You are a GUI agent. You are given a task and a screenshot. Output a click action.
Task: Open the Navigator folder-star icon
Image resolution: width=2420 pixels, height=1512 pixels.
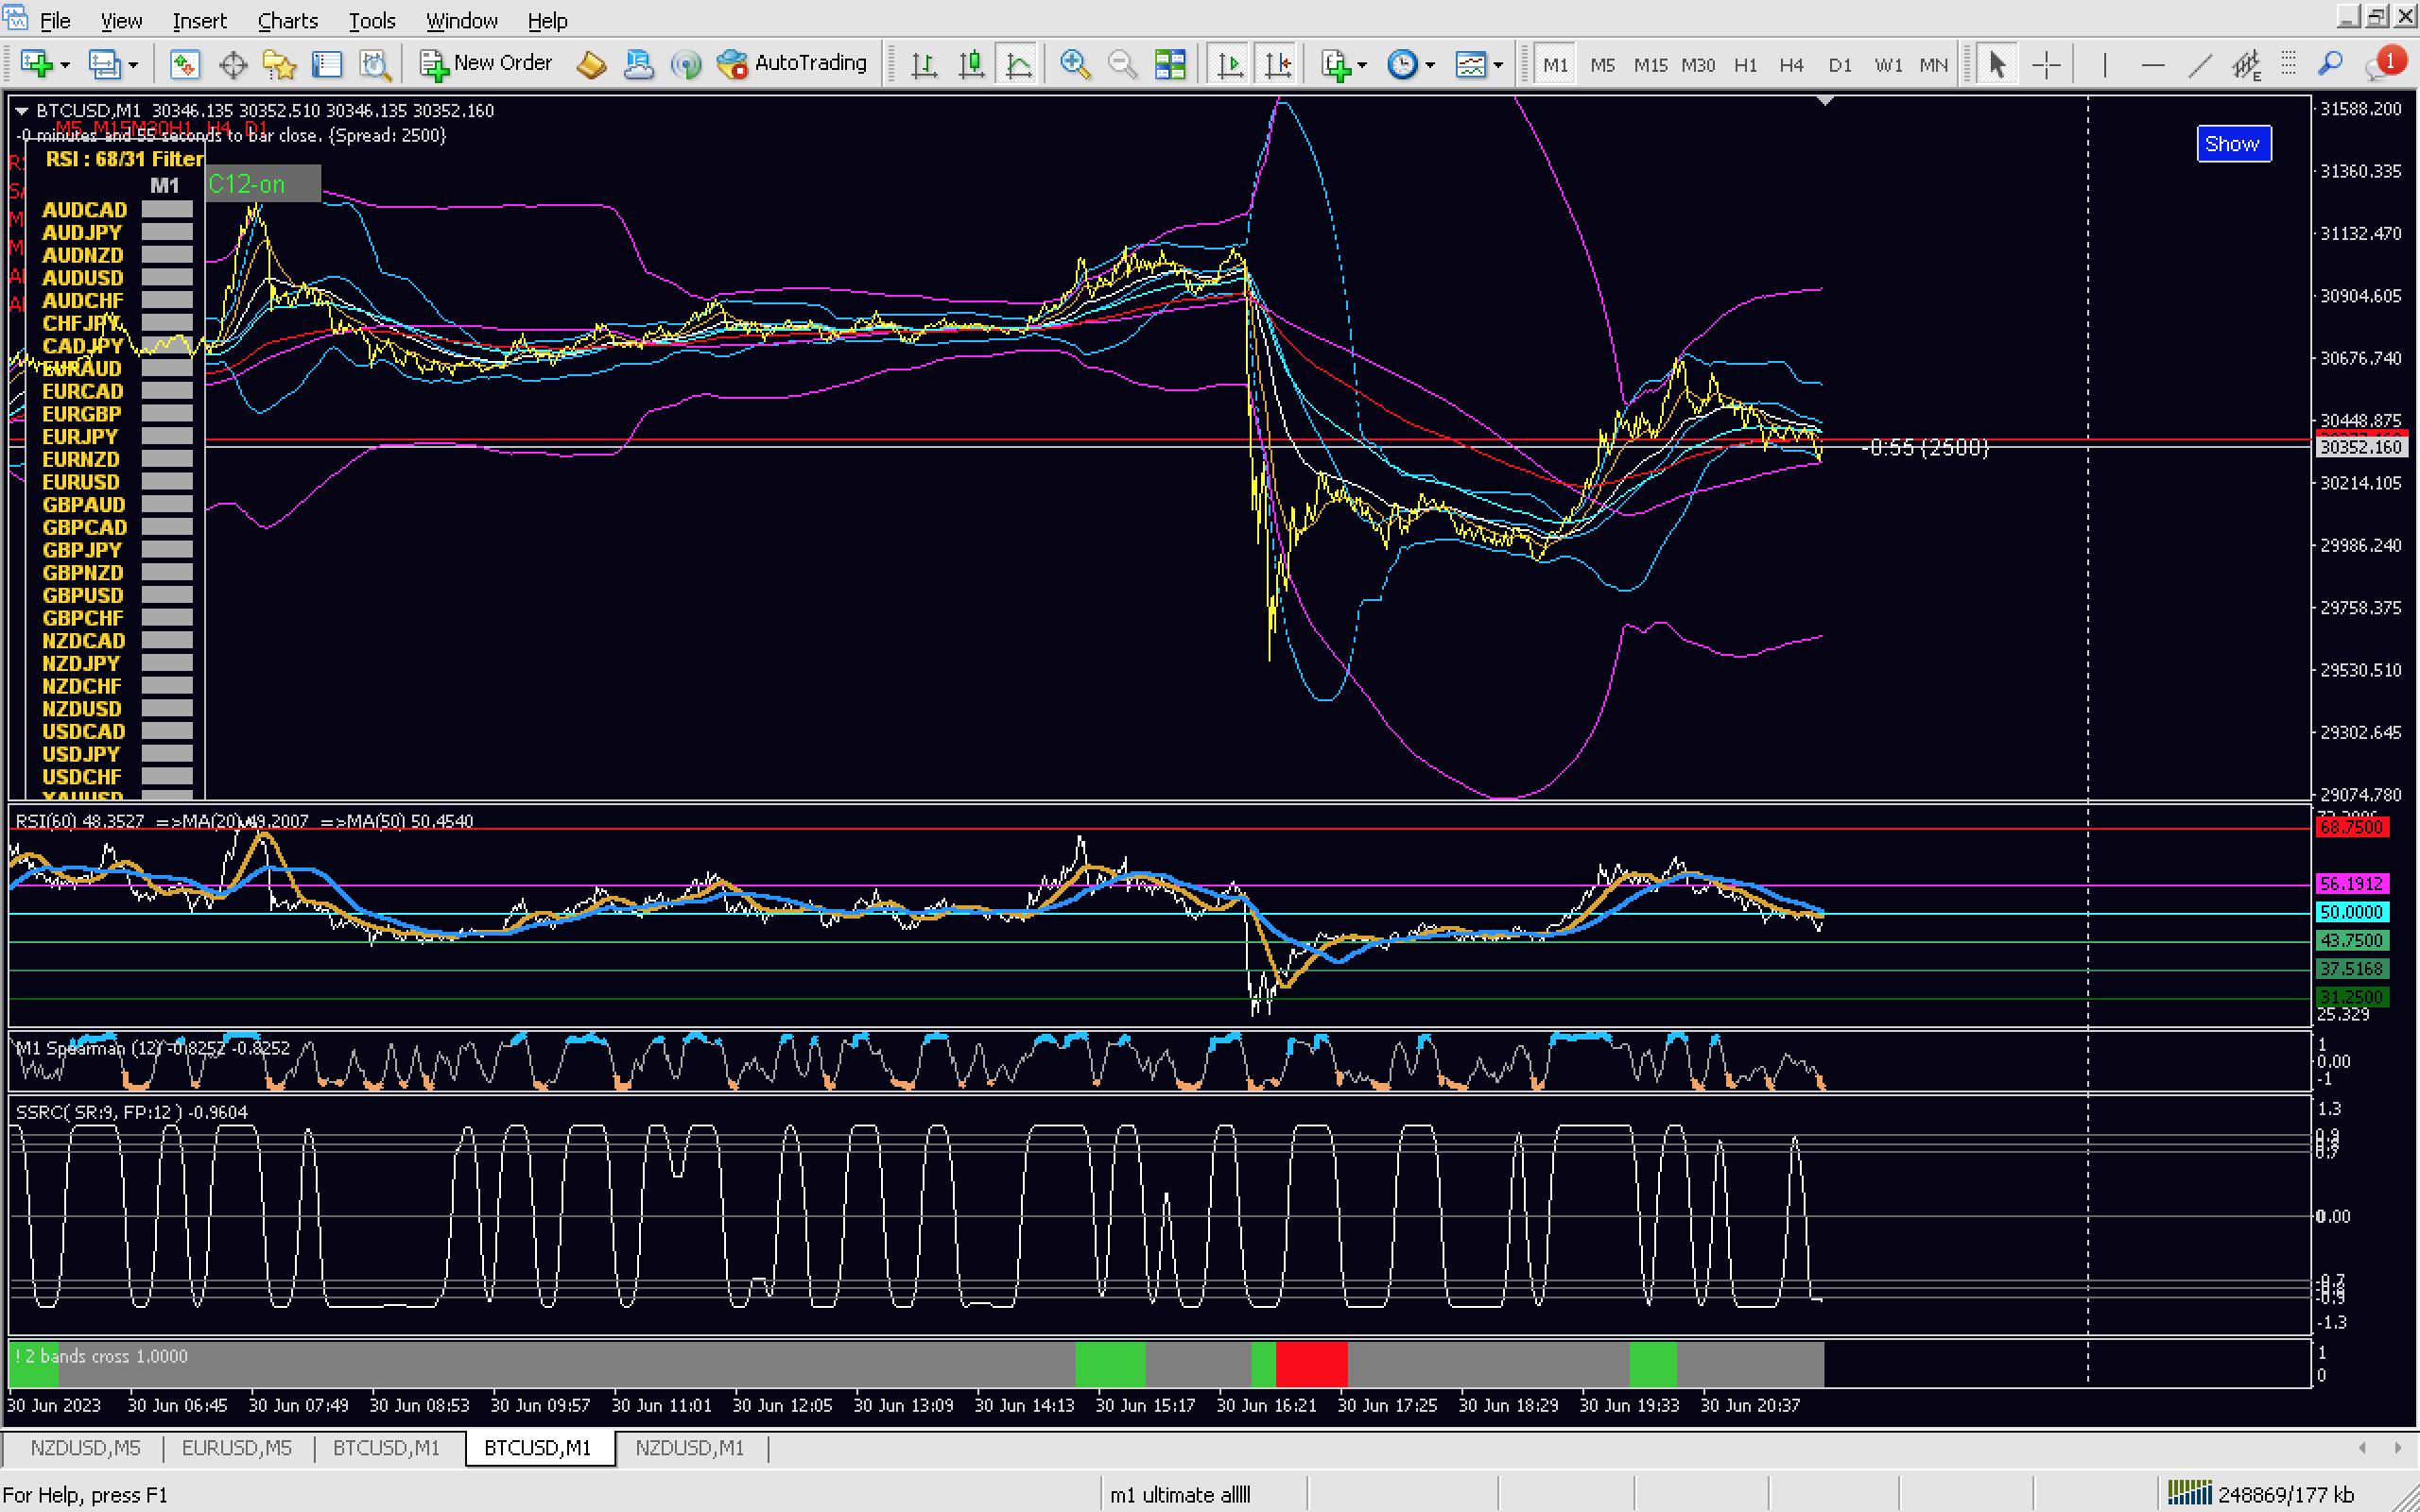click(279, 65)
